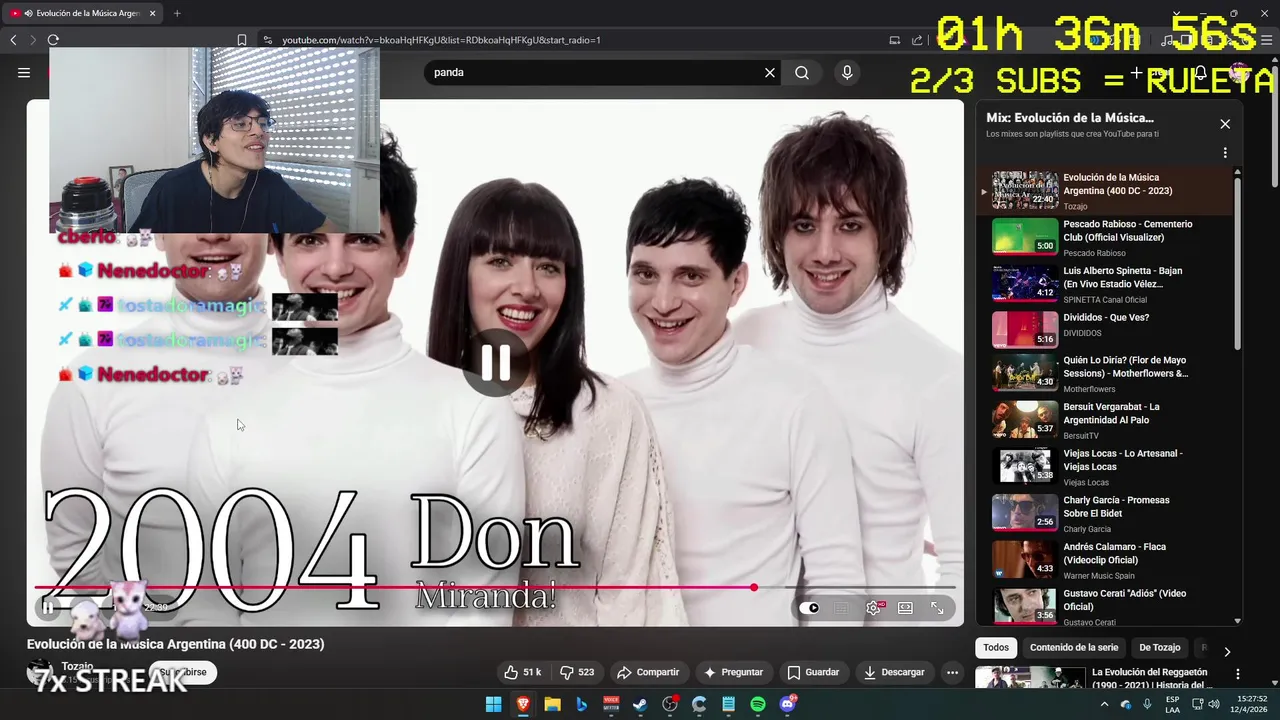Open clock and date 15:27:52
The height and width of the screenshot is (720, 1280).
[x=1251, y=705]
